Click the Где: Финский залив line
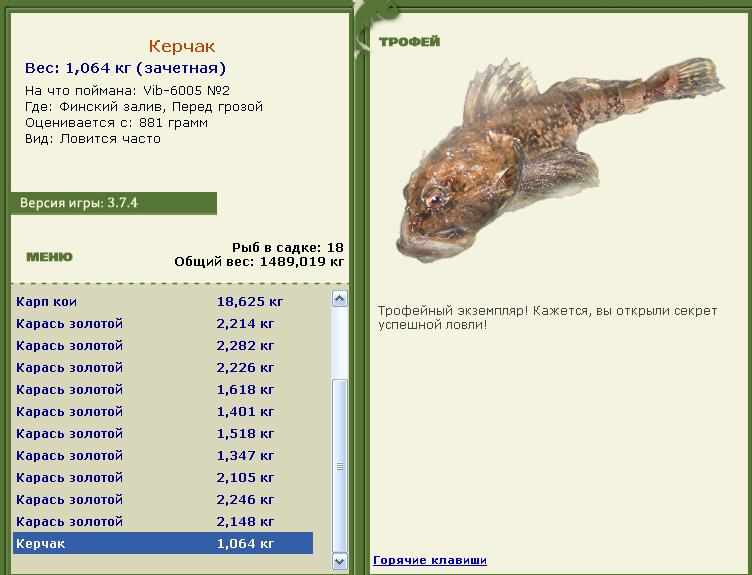Screen dimensions: 752x575 [x=144, y=106]
